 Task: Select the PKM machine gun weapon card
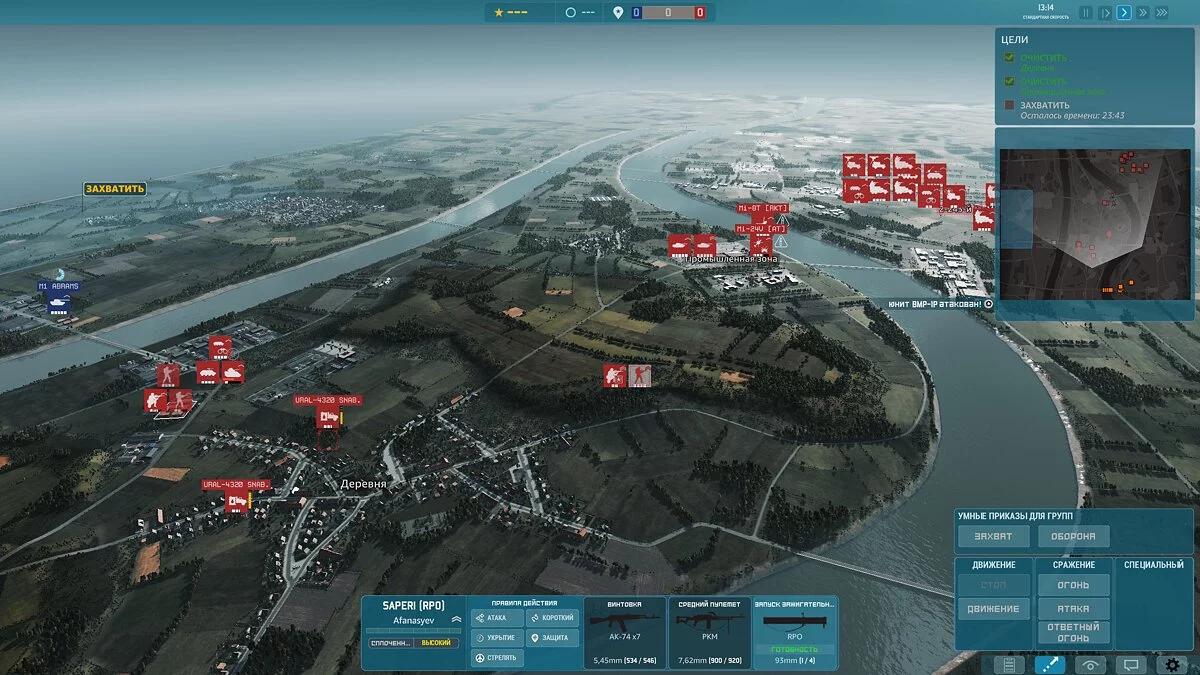tap(710, 633)
